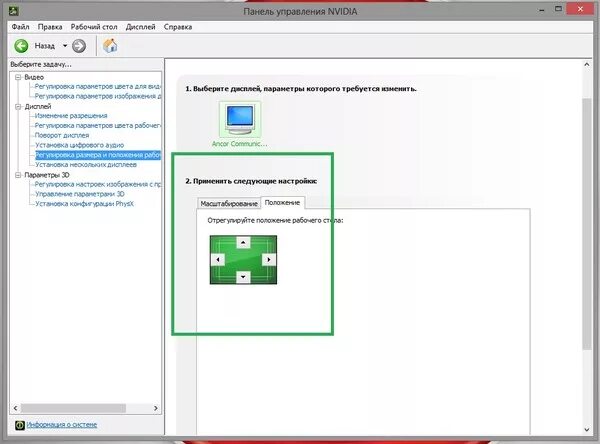Viewport: 600px width, 444px height.
Task: Click the system information icon
Action: [20, 425]
